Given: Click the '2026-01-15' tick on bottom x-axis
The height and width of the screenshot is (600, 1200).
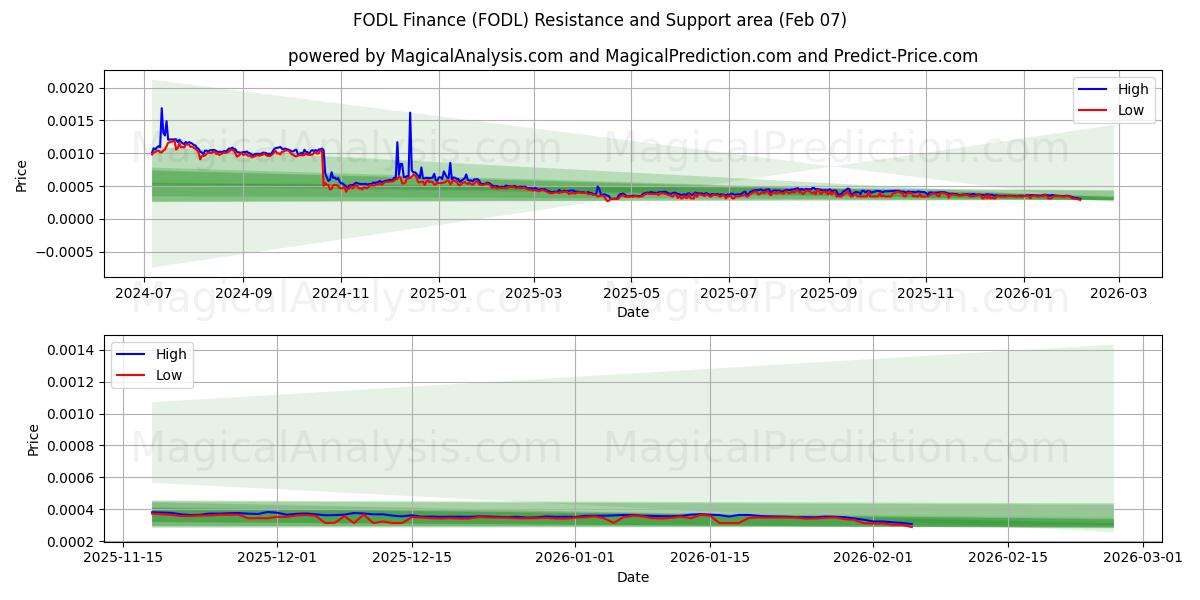Looking at the screenshot, I should [709, 559].
